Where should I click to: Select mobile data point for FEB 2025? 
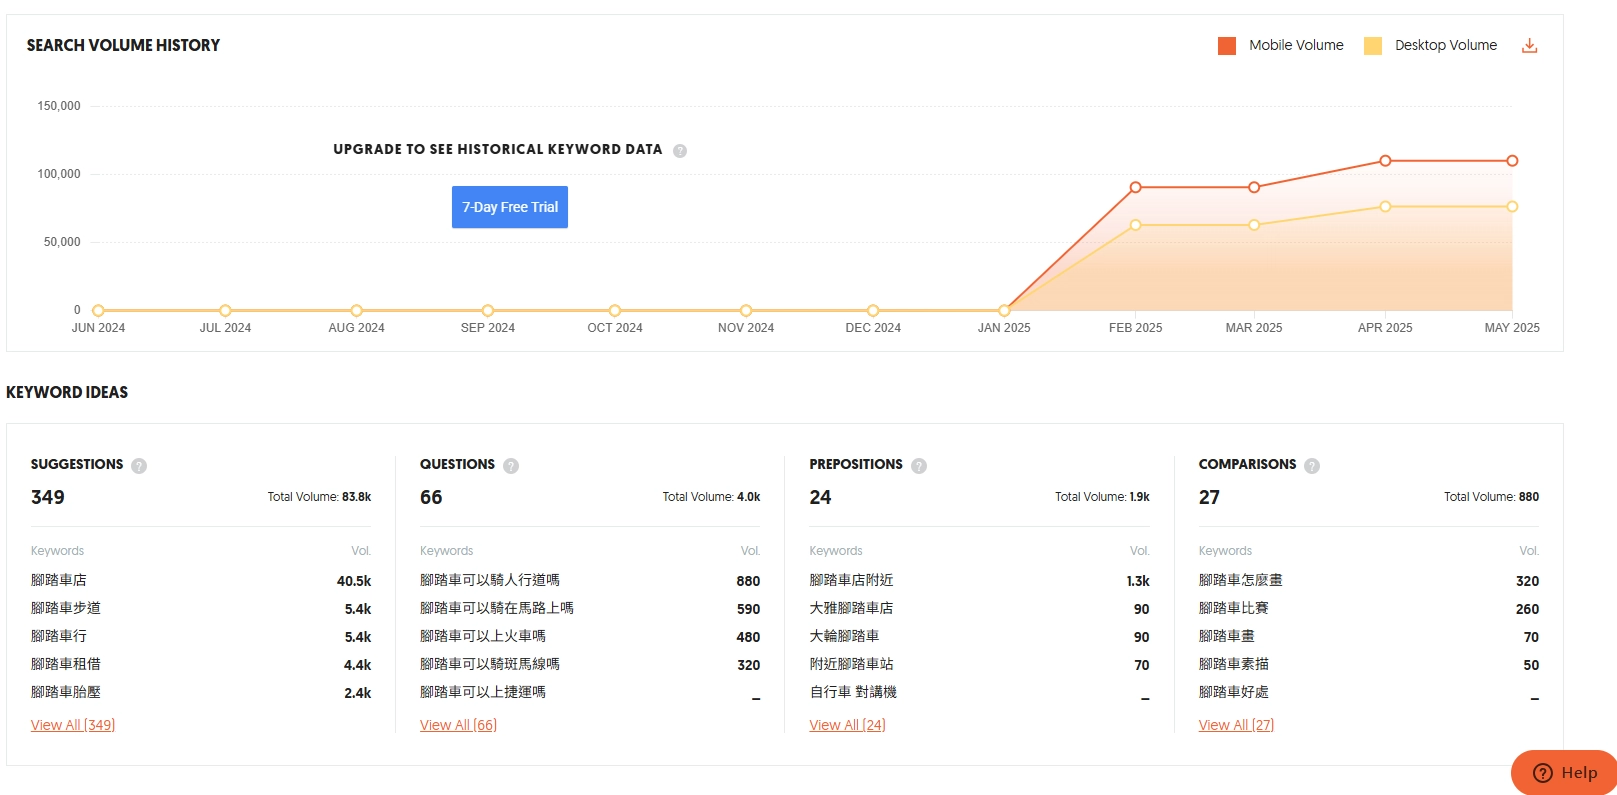point(1135,187)
